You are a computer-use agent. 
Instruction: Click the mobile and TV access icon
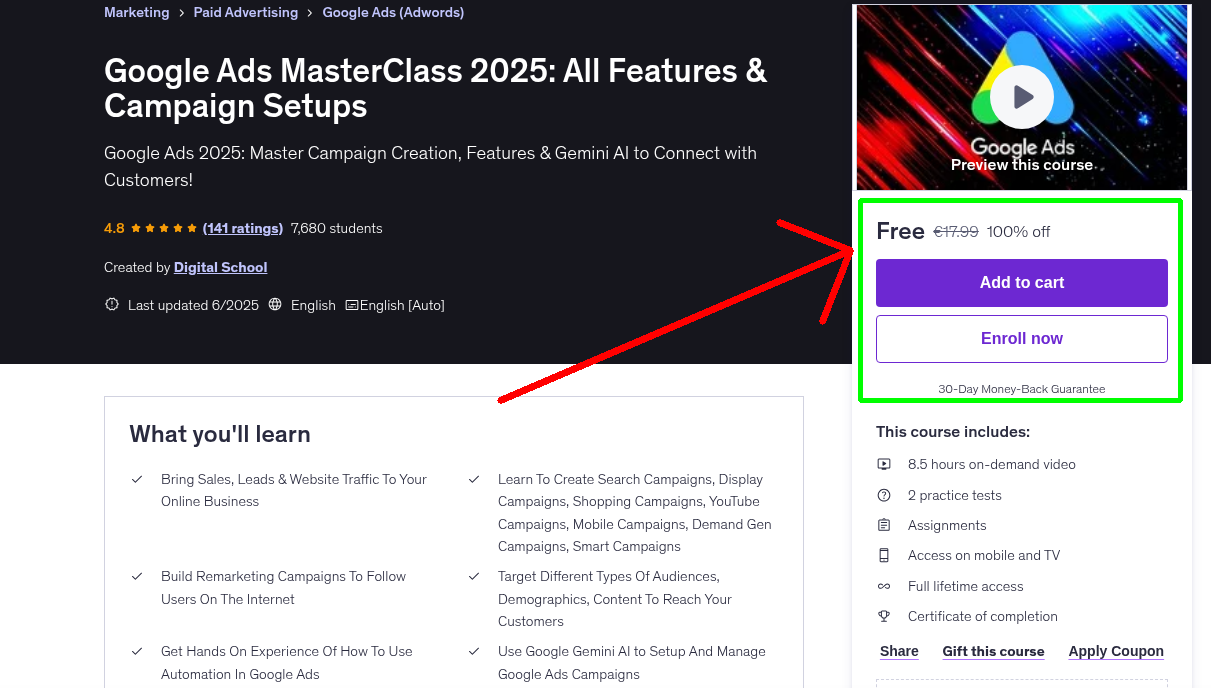click(884, 555)
